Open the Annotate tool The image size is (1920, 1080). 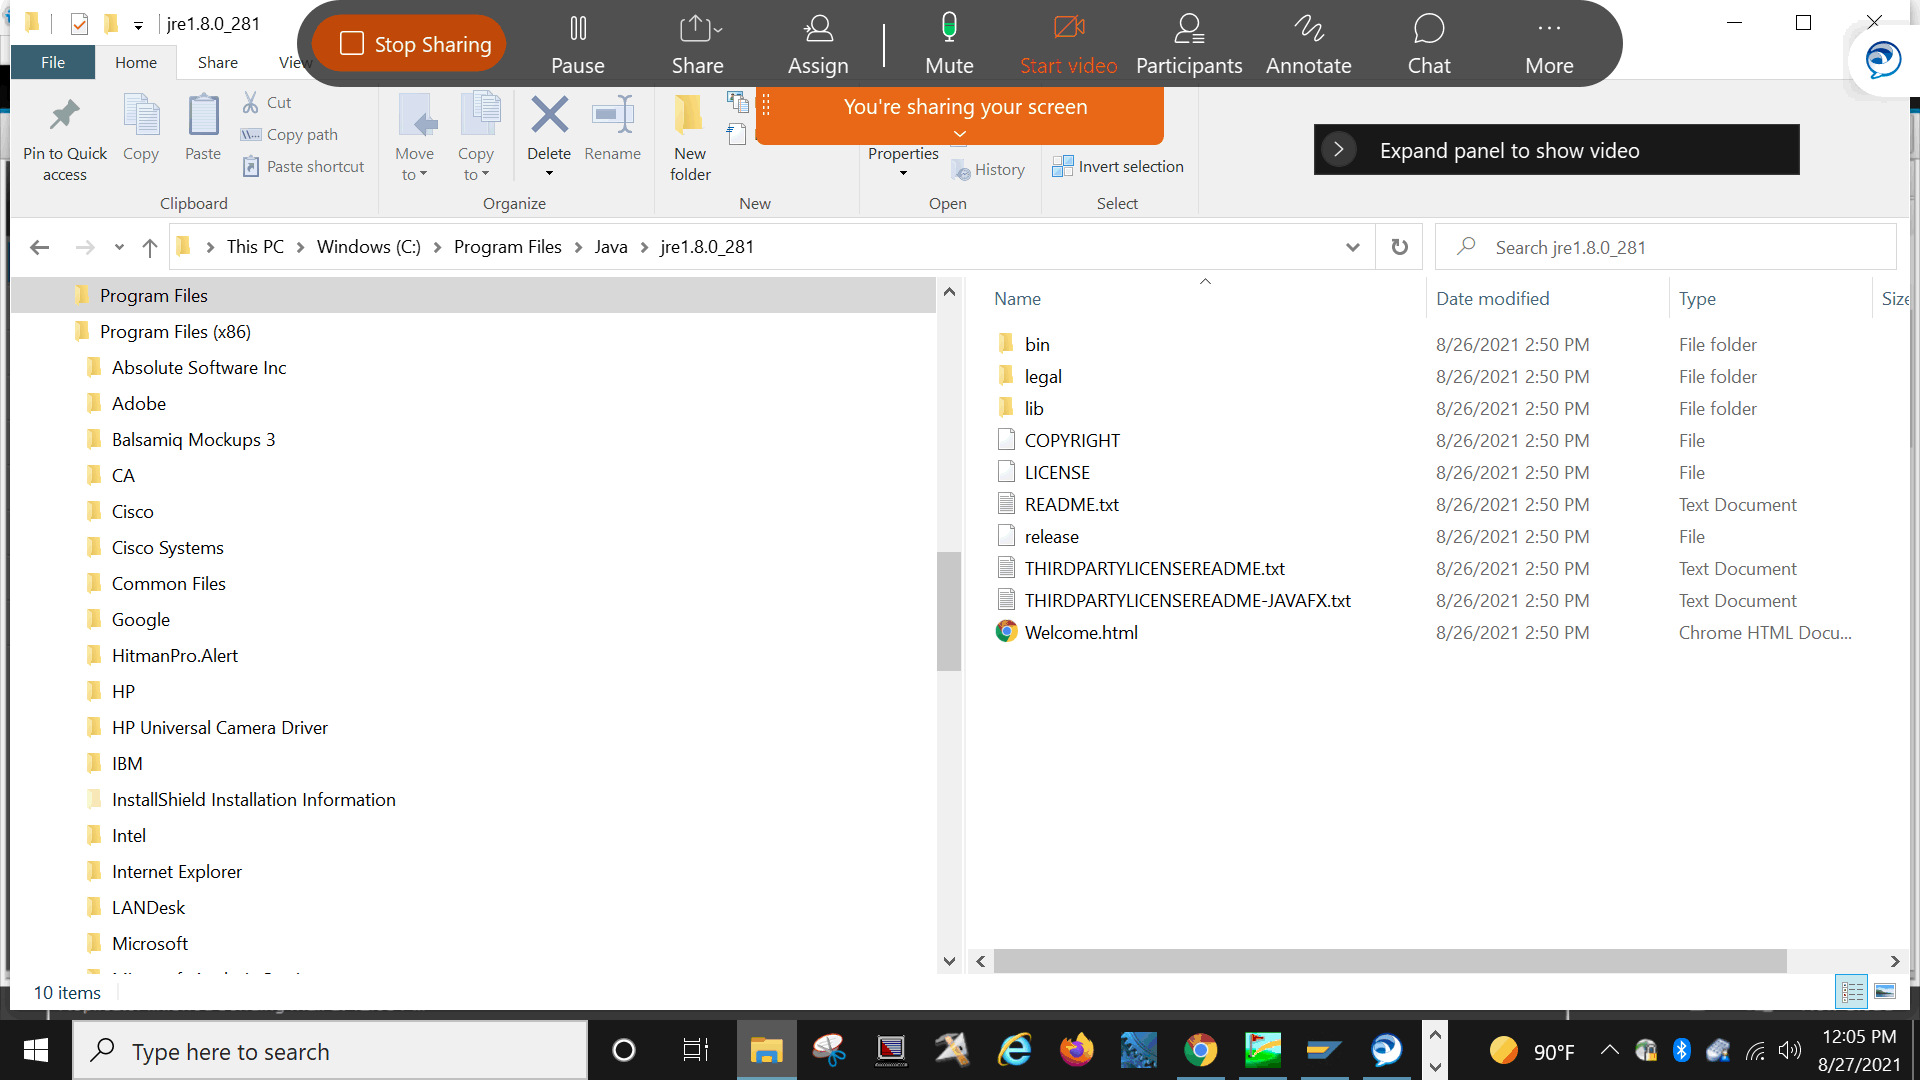[x=1308, y=43]
